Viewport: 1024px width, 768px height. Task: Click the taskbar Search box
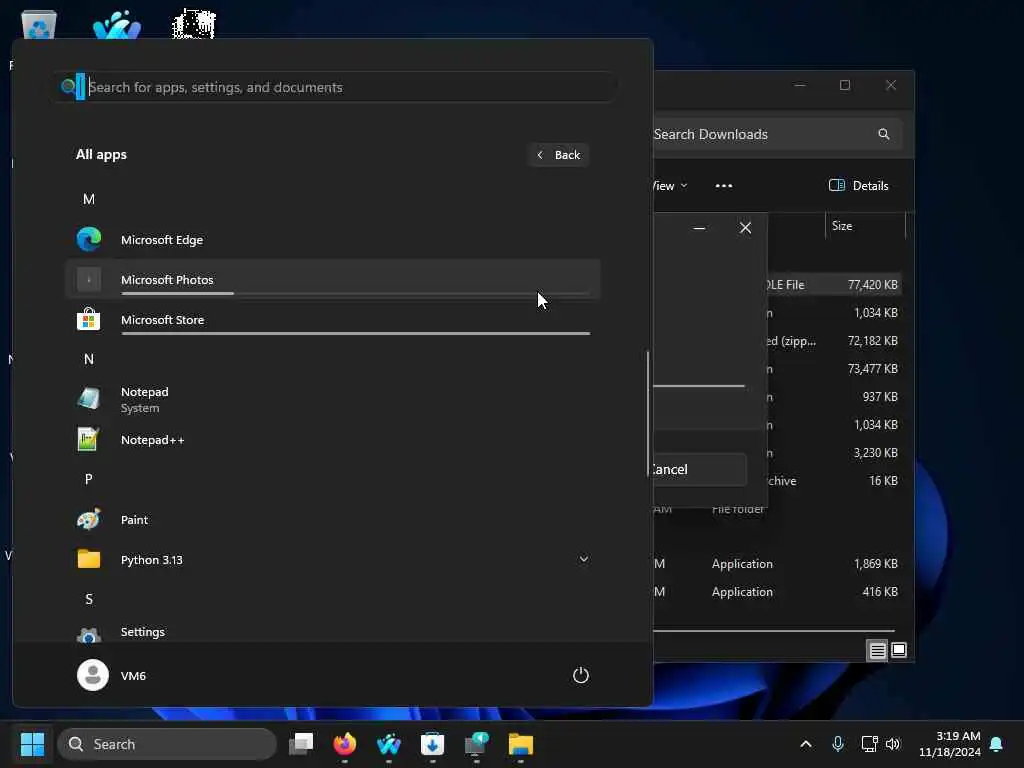[x=167, y=744]
